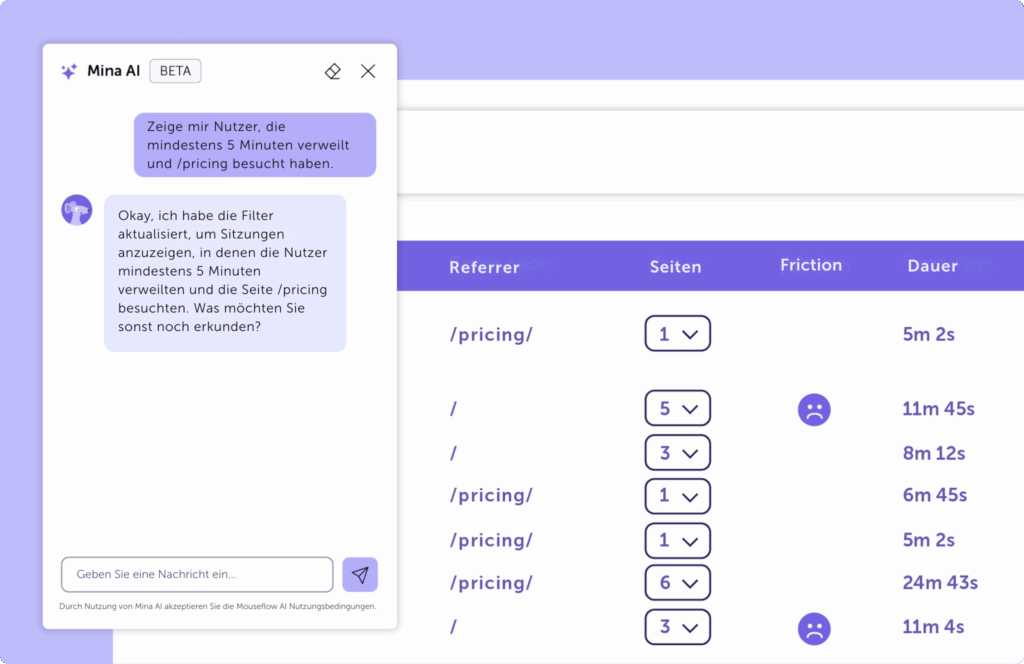Send message via the paper plane icon

360,574
